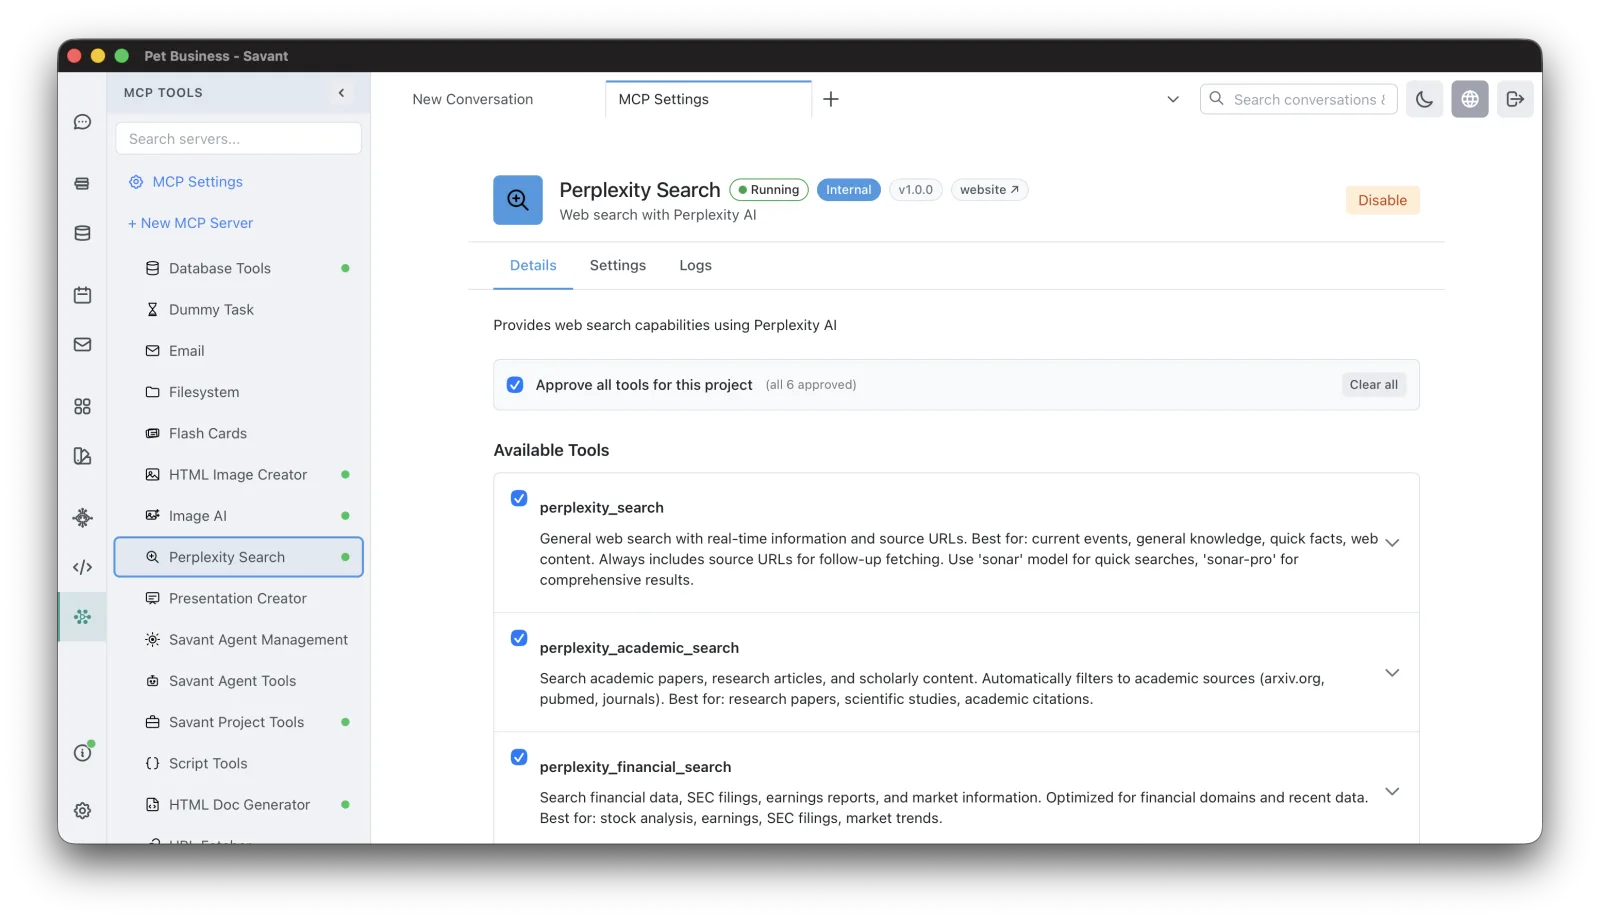Add a new tab with plus icon
This screenshot has width=1600, height=920.
click(x=831, y=99)
